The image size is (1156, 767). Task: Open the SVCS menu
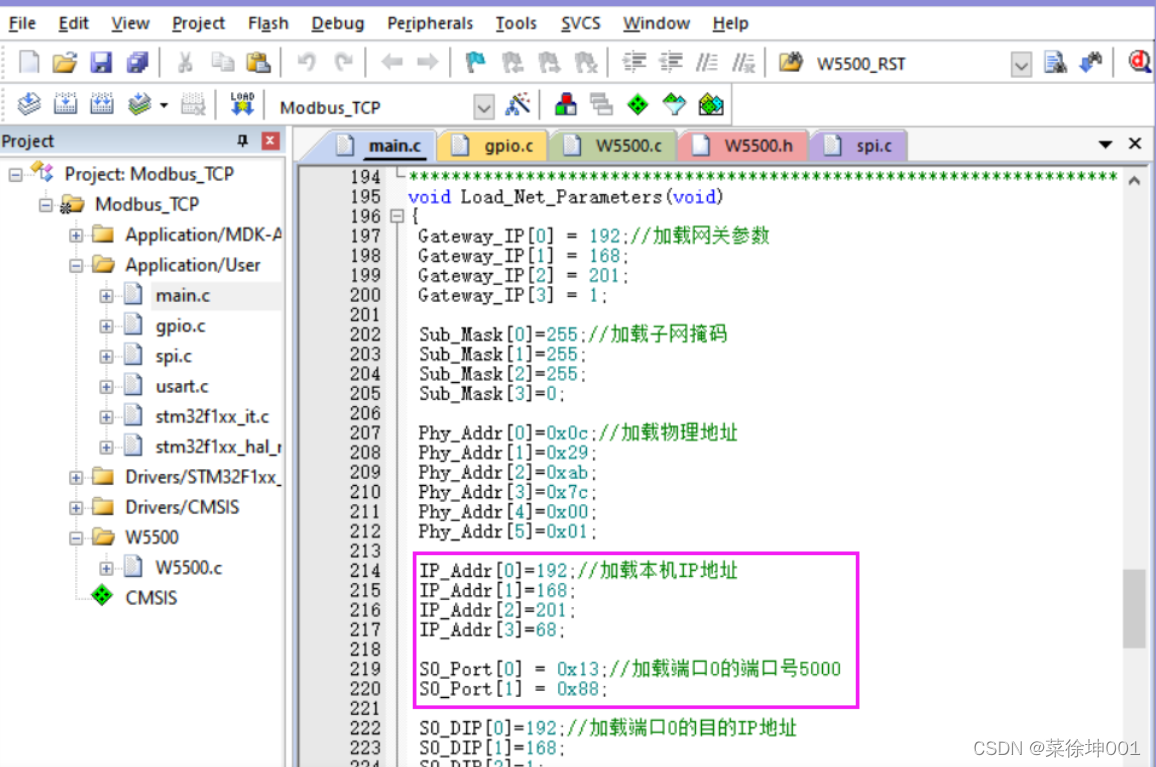581,24
